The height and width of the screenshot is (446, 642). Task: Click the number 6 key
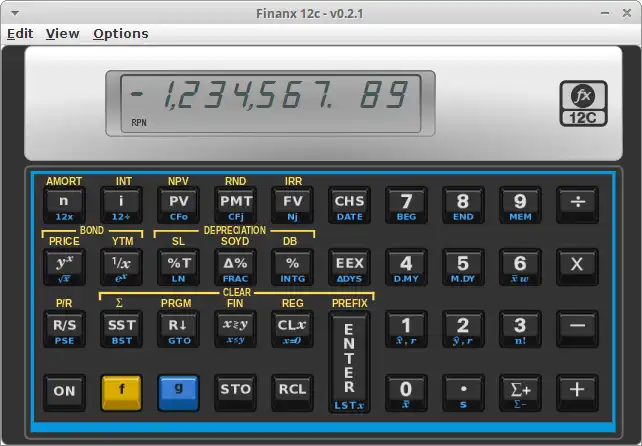click(x=520, y=267)
